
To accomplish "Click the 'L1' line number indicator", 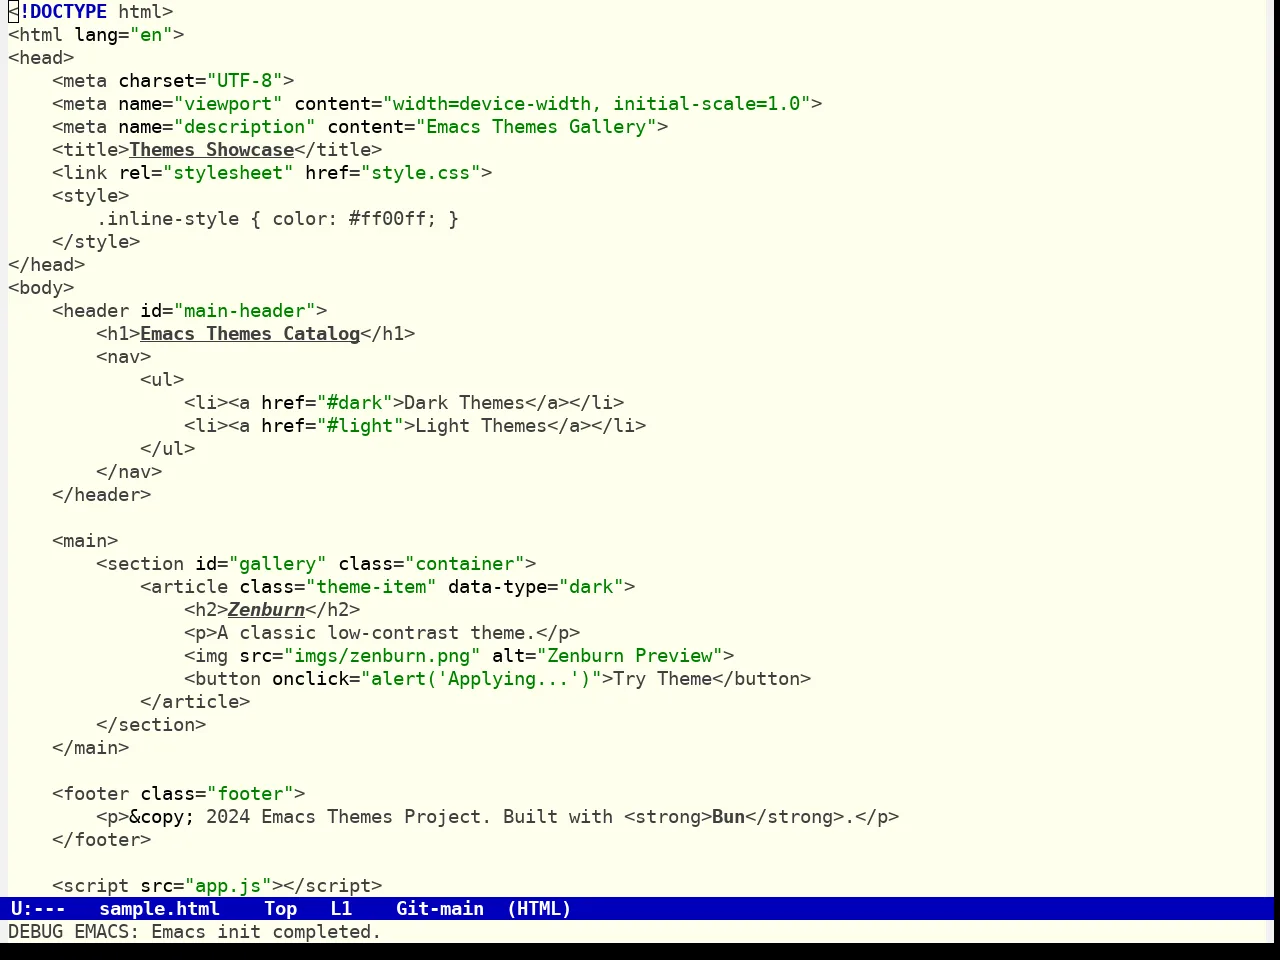I will click(341, 909).
